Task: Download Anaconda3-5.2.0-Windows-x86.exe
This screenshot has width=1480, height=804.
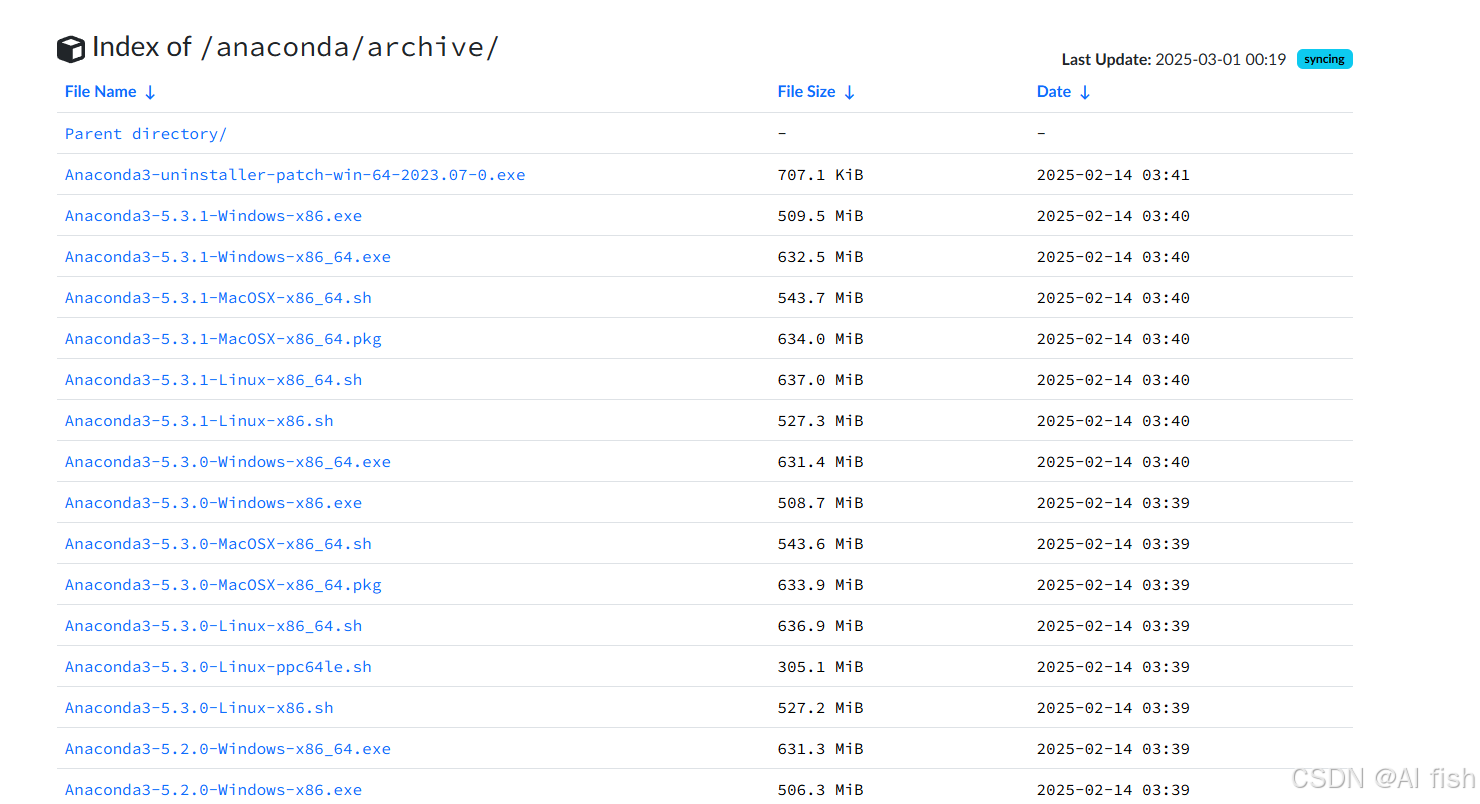Action: point(214,790)
